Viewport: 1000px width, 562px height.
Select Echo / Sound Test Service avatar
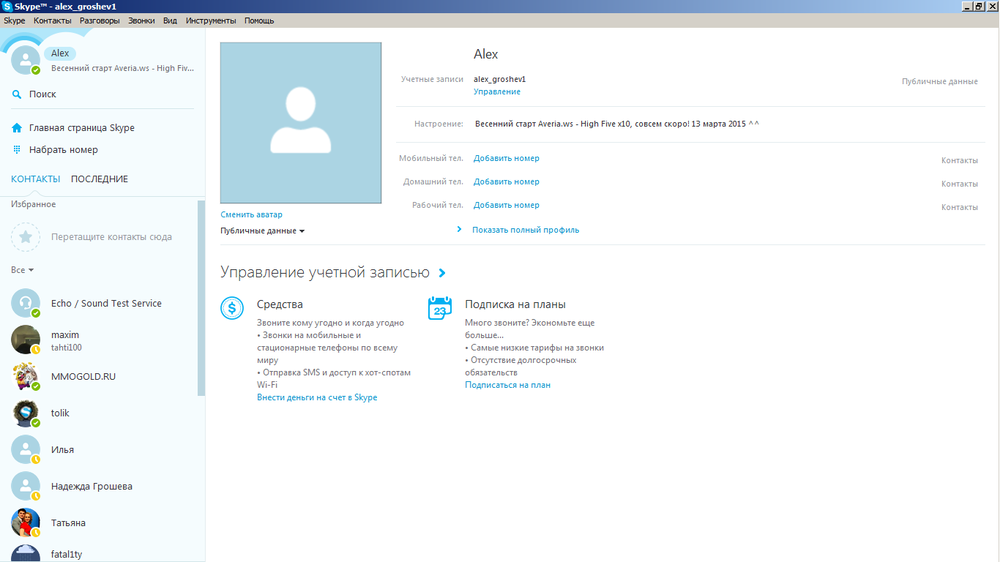click(x=25, y=303)
